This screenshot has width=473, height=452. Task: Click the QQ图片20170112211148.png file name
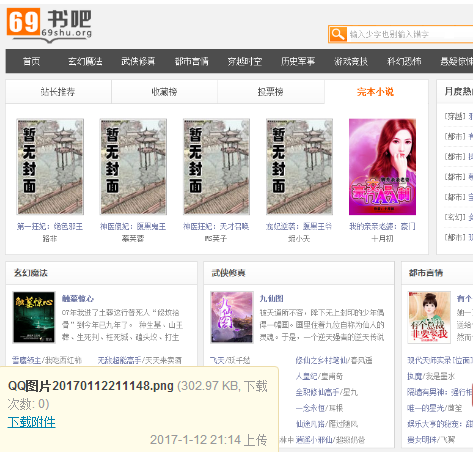click(91, 386)
